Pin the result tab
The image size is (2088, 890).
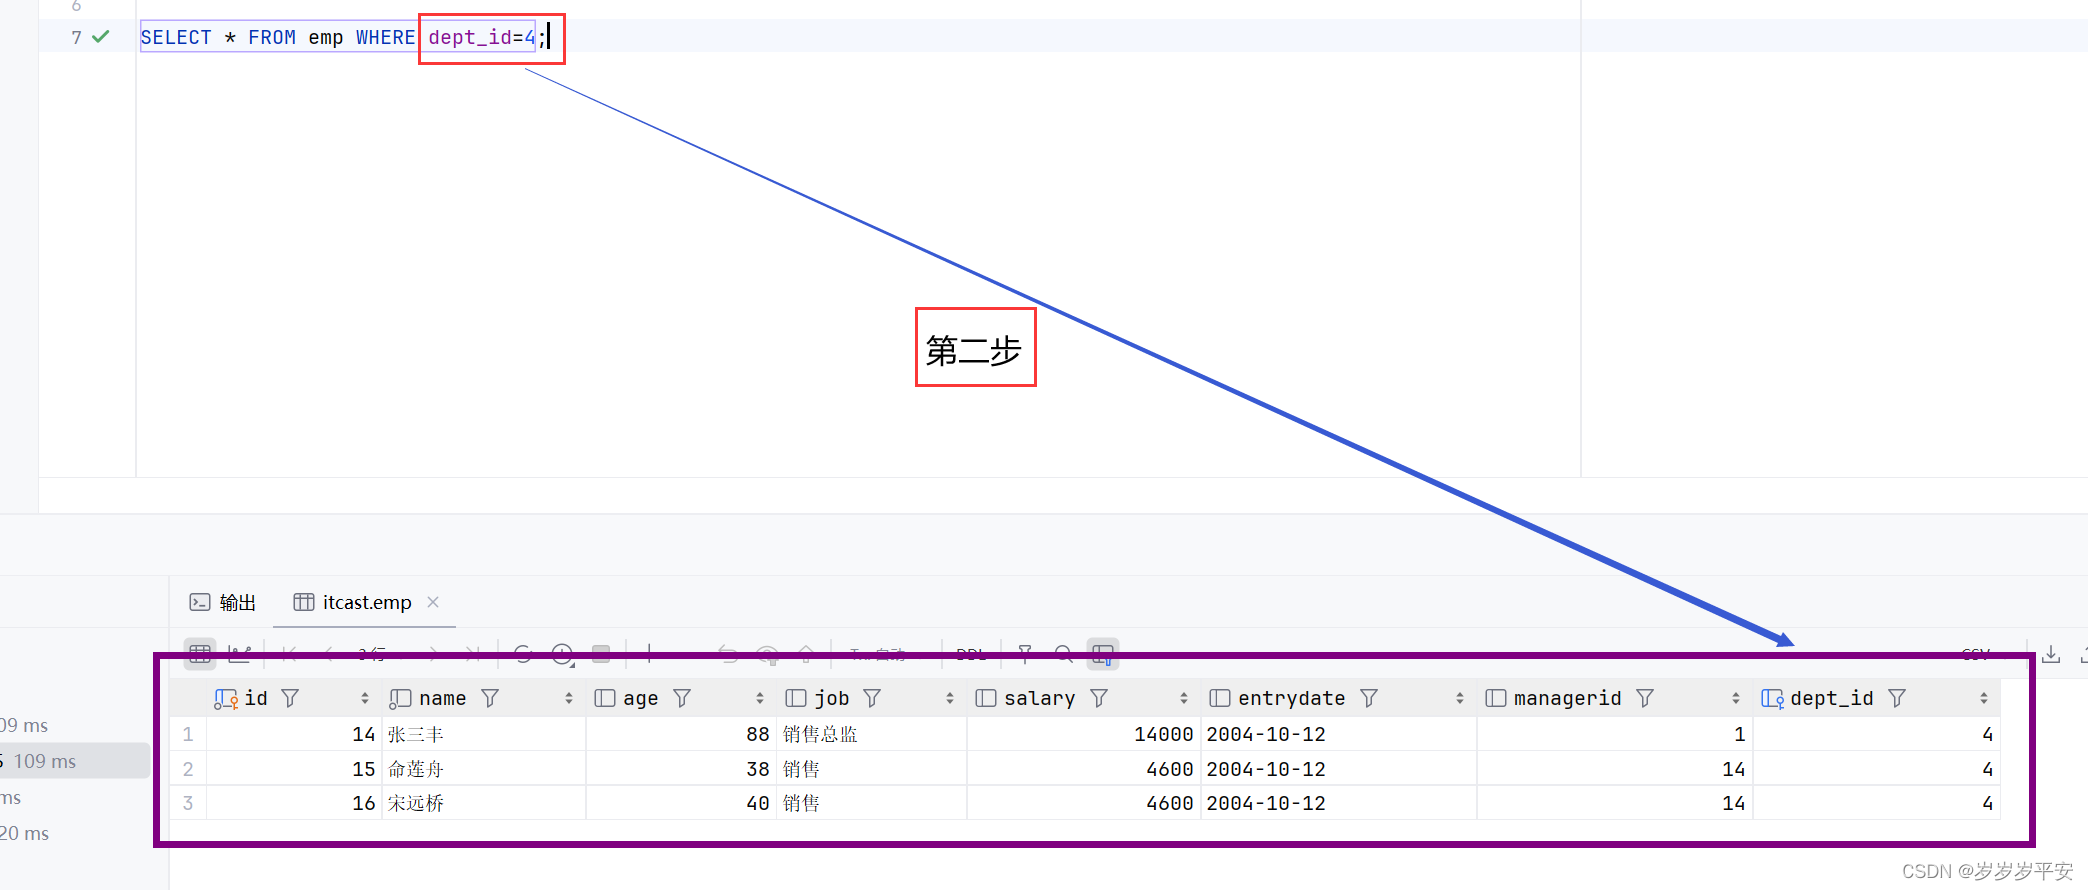[1025, 654]
